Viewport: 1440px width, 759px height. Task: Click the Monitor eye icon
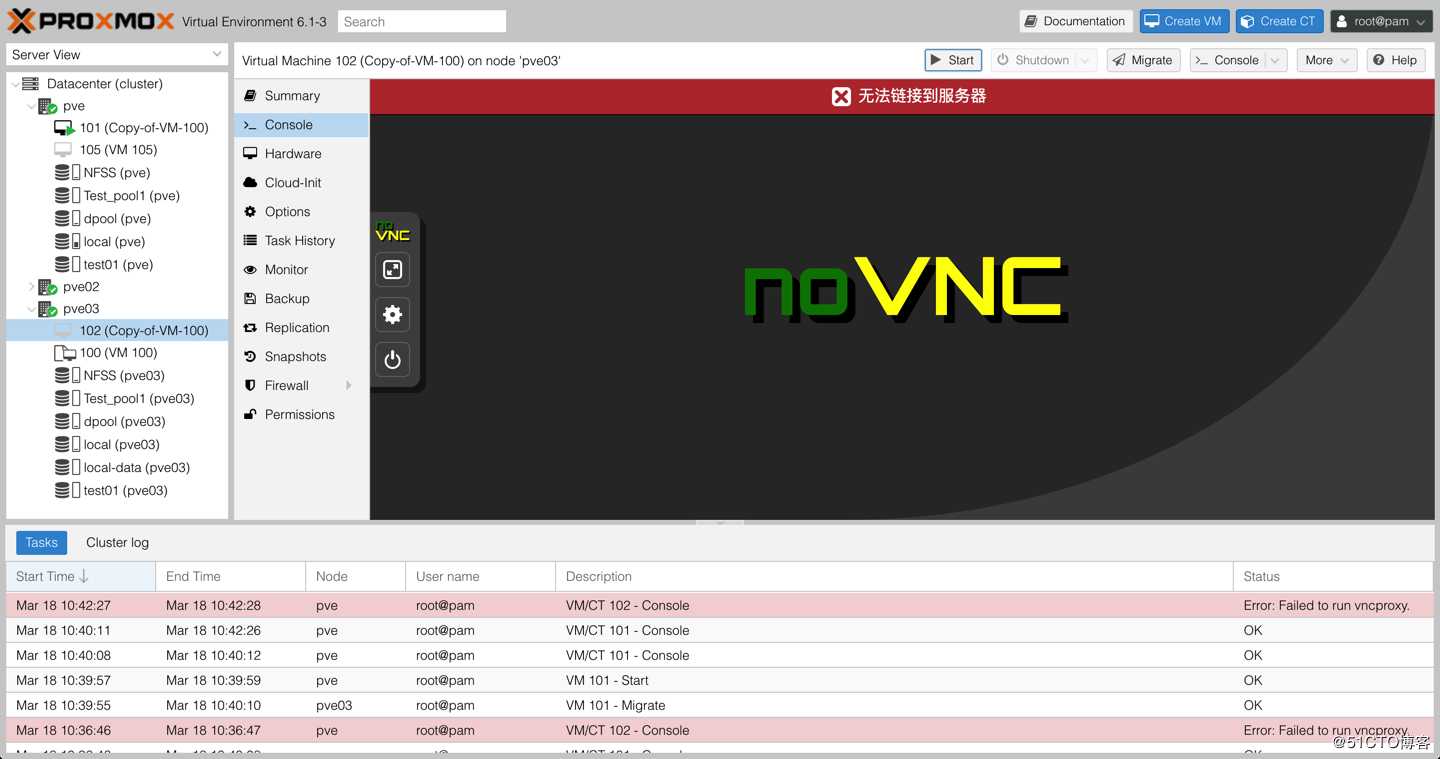(x=250, y=270)
